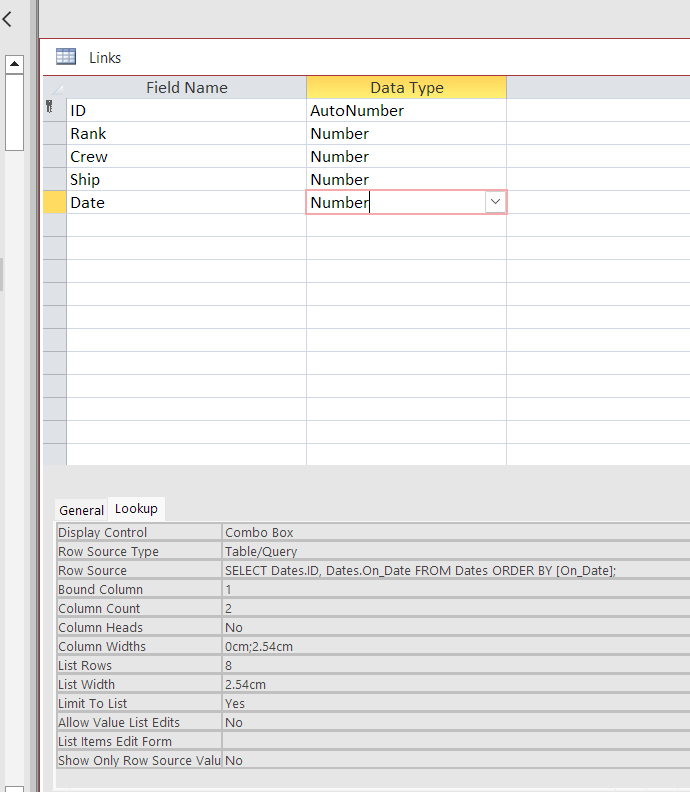Viewport: 690px width, 792px height.
Task: Click the Field Name column header
Action: point(186,88)
